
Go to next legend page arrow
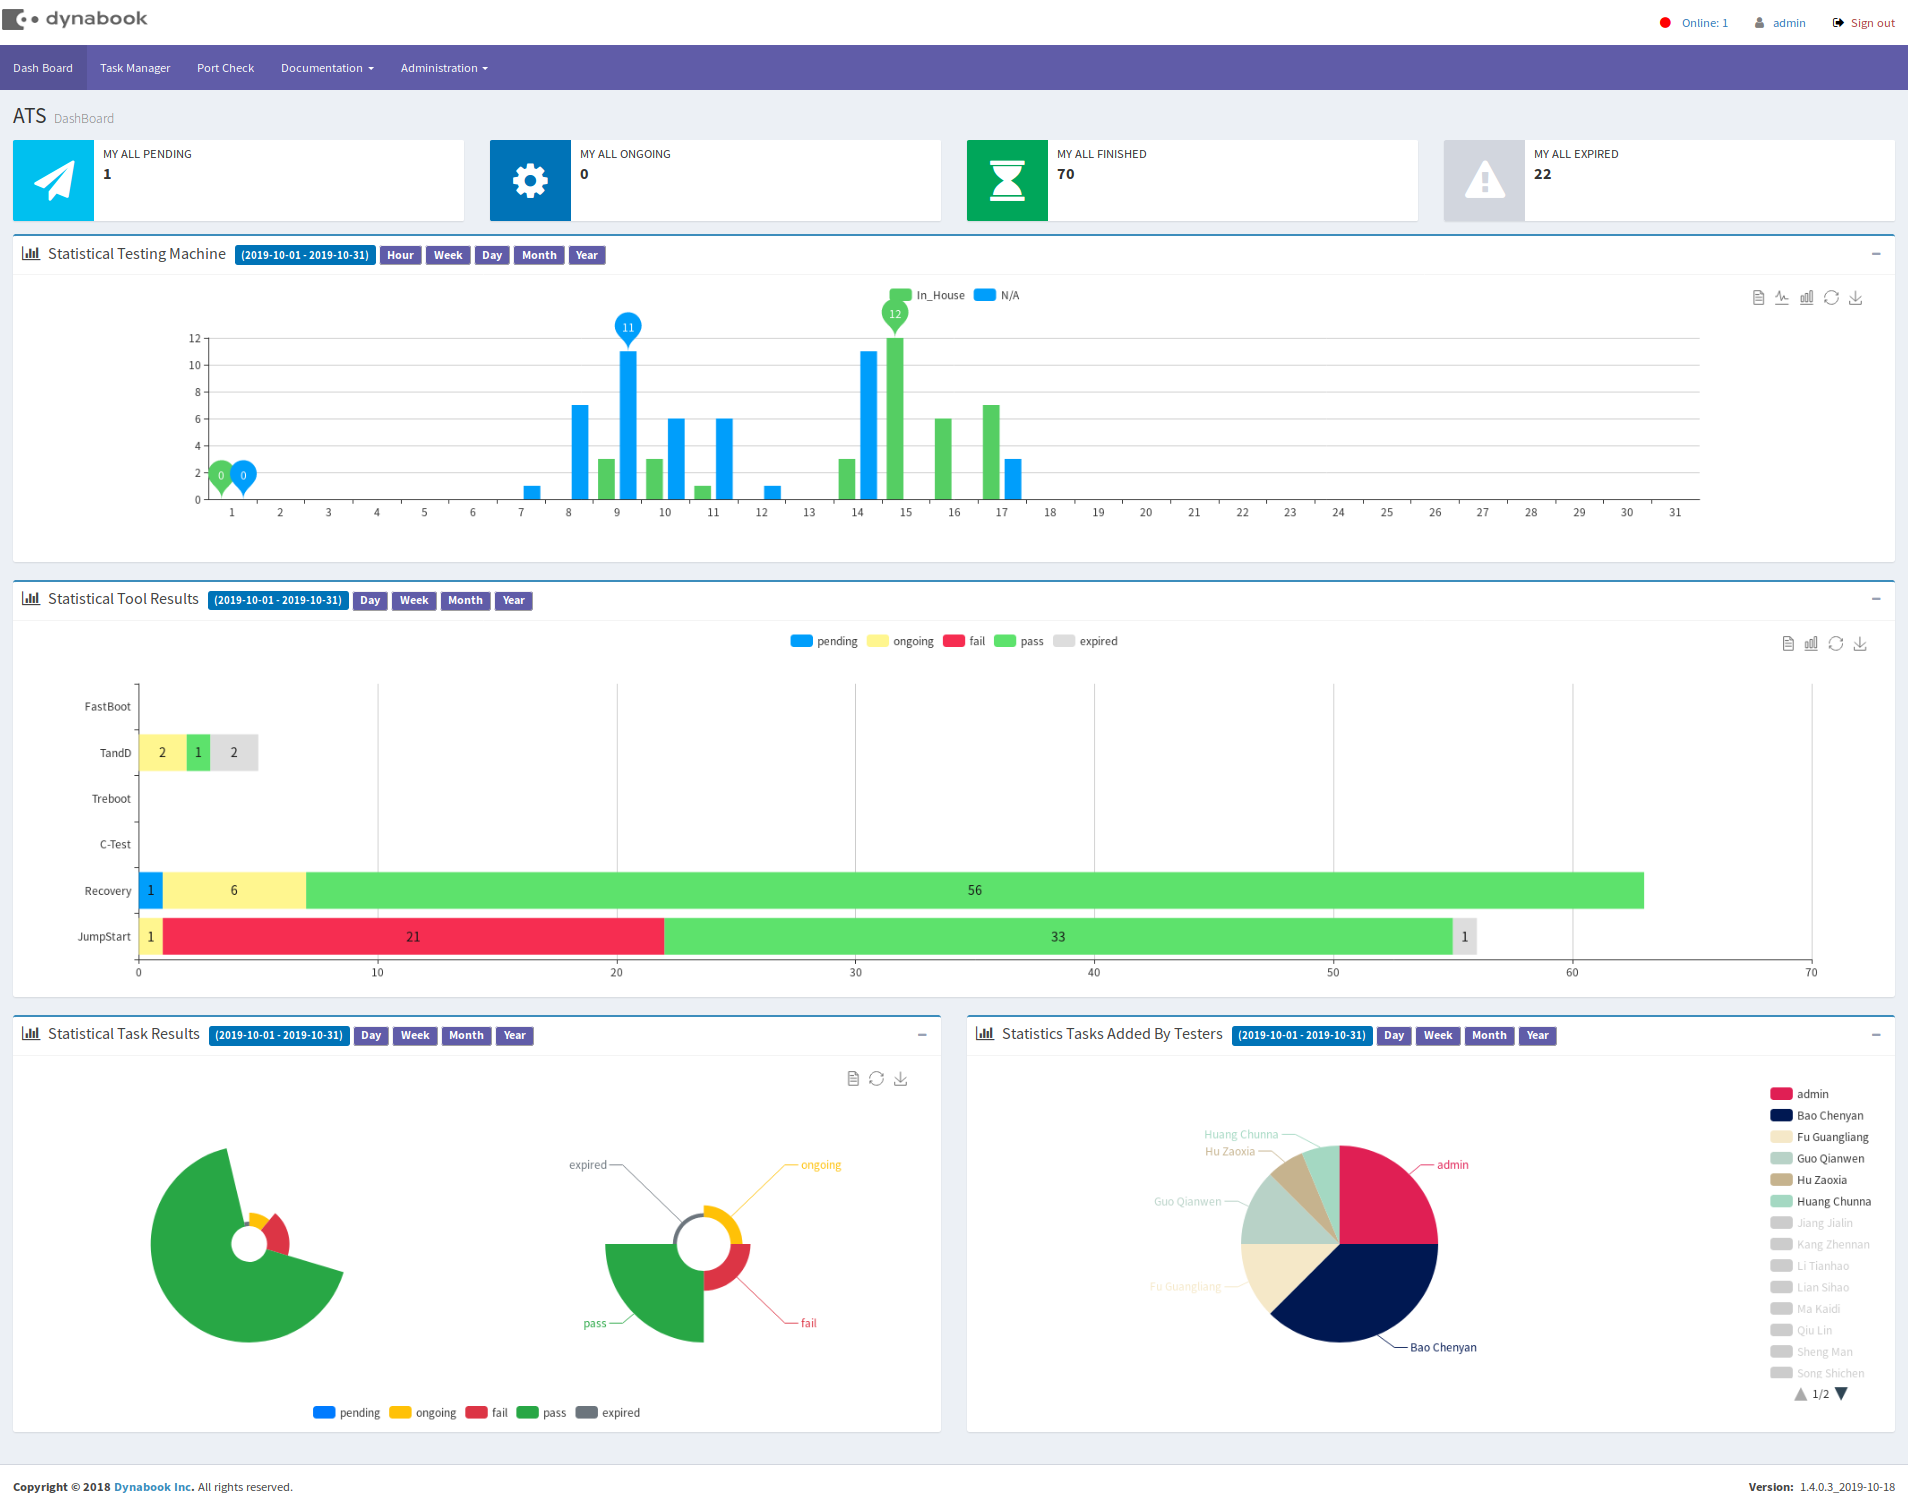click(x=1842, y=1394)
